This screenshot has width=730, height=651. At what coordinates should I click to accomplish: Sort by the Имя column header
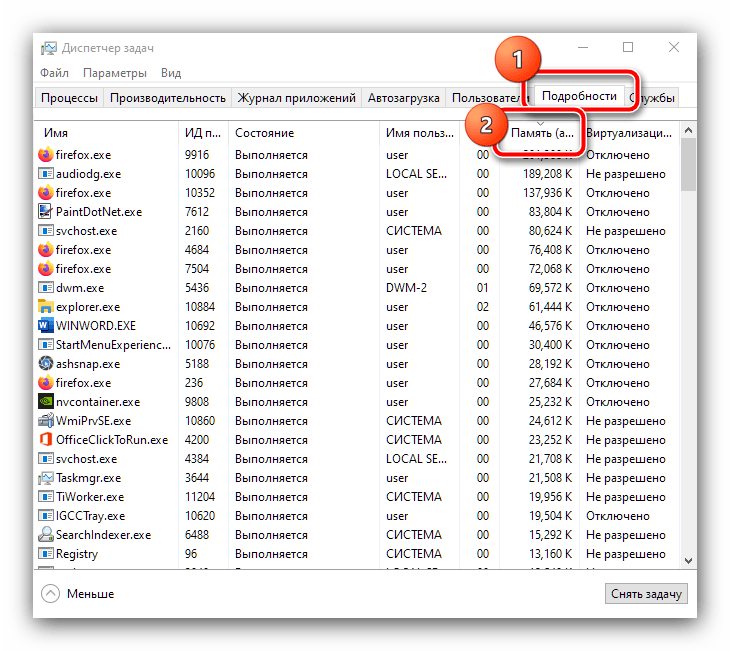coord(107,133)
